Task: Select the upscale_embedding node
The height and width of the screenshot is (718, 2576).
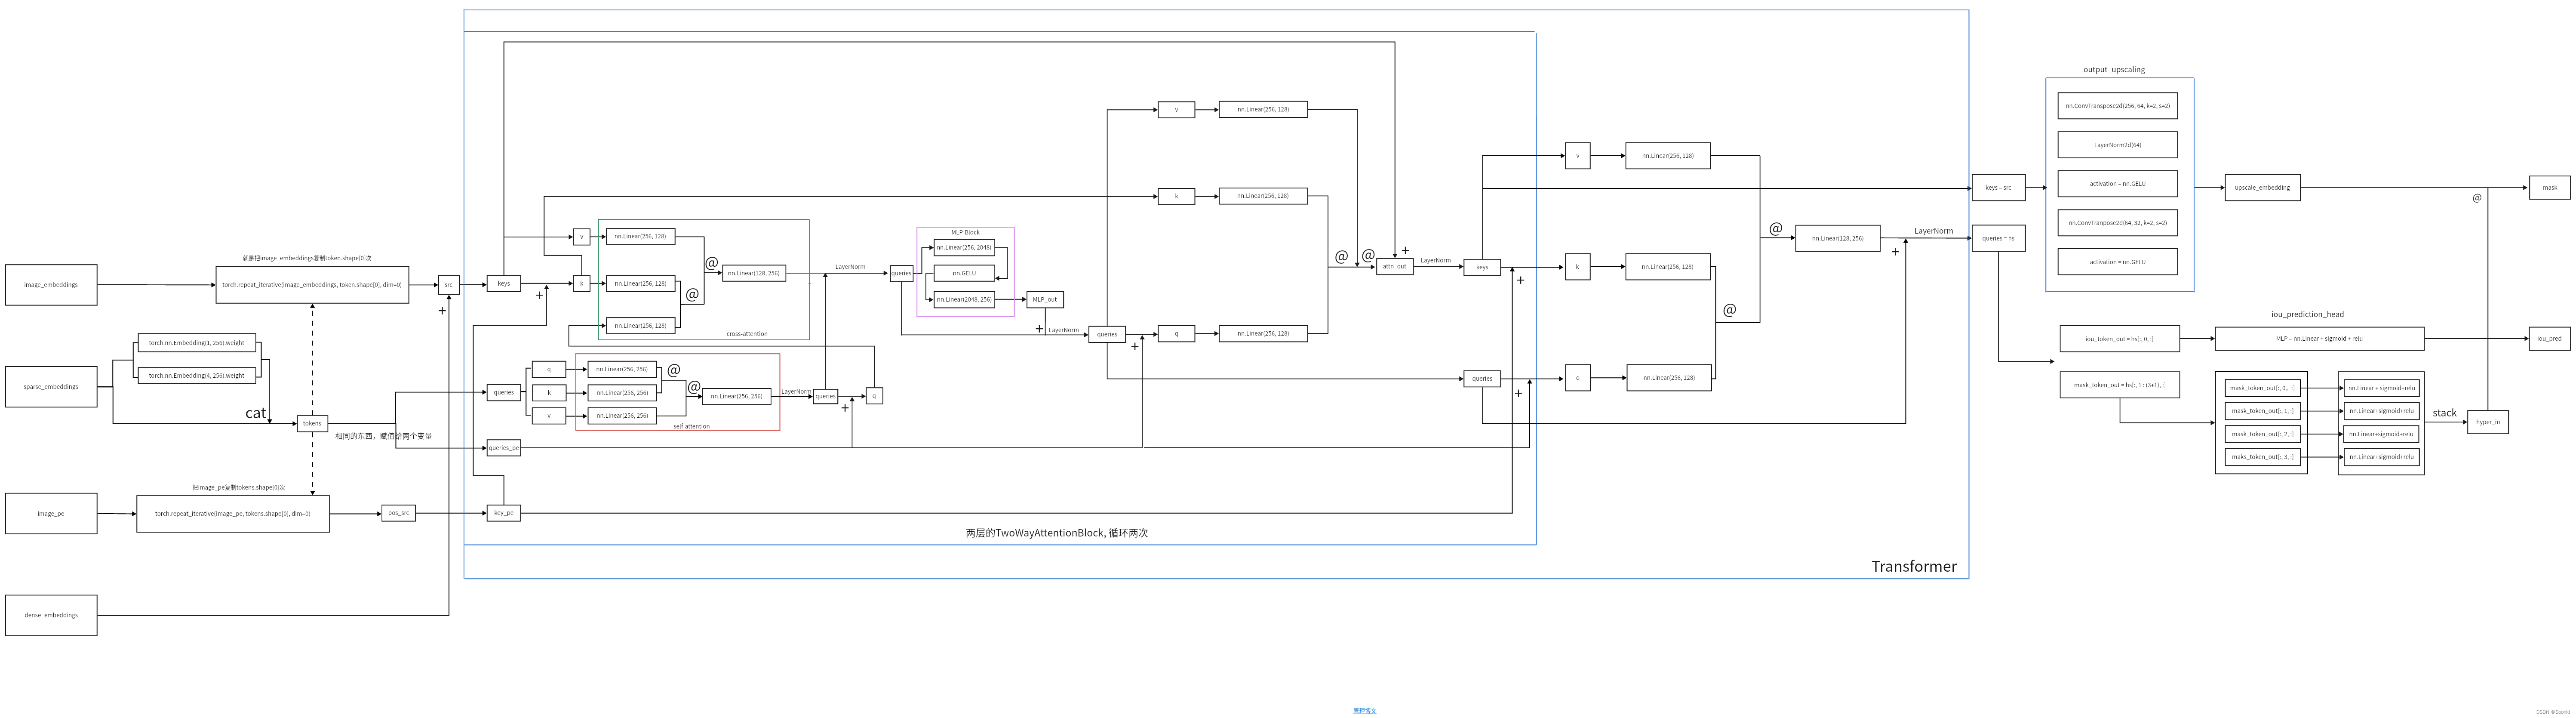Action: tap(2262, 187)
